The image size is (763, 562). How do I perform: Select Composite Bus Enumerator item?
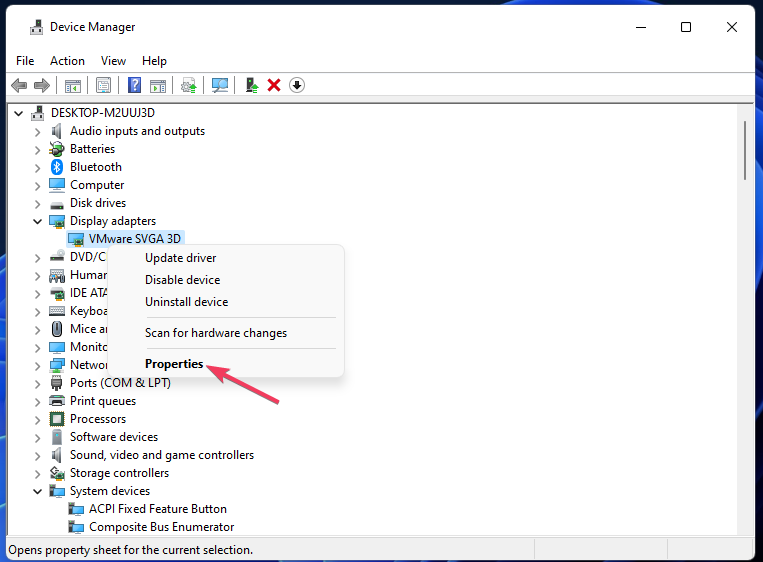pos(162,527)
